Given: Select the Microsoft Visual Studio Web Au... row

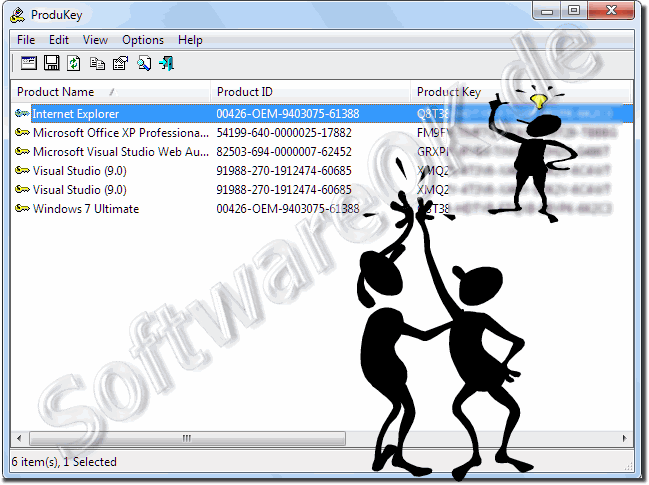Looking at the screenshot, I should click(x=322, y=151).
